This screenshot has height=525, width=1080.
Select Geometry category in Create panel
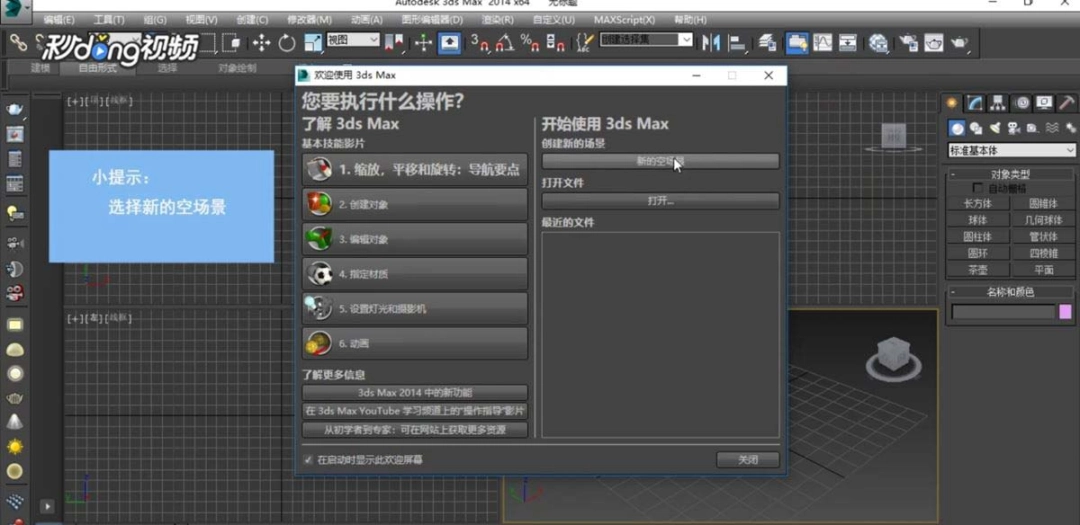[x=957, y=128]
